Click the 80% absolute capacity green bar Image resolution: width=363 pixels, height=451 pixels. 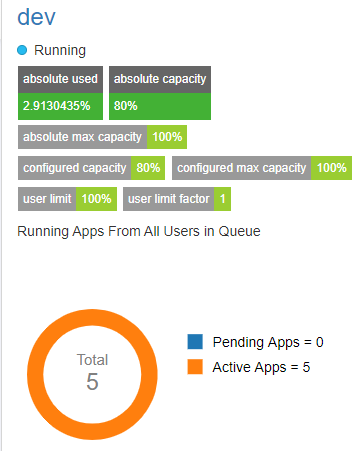click(x=160, y=106)
